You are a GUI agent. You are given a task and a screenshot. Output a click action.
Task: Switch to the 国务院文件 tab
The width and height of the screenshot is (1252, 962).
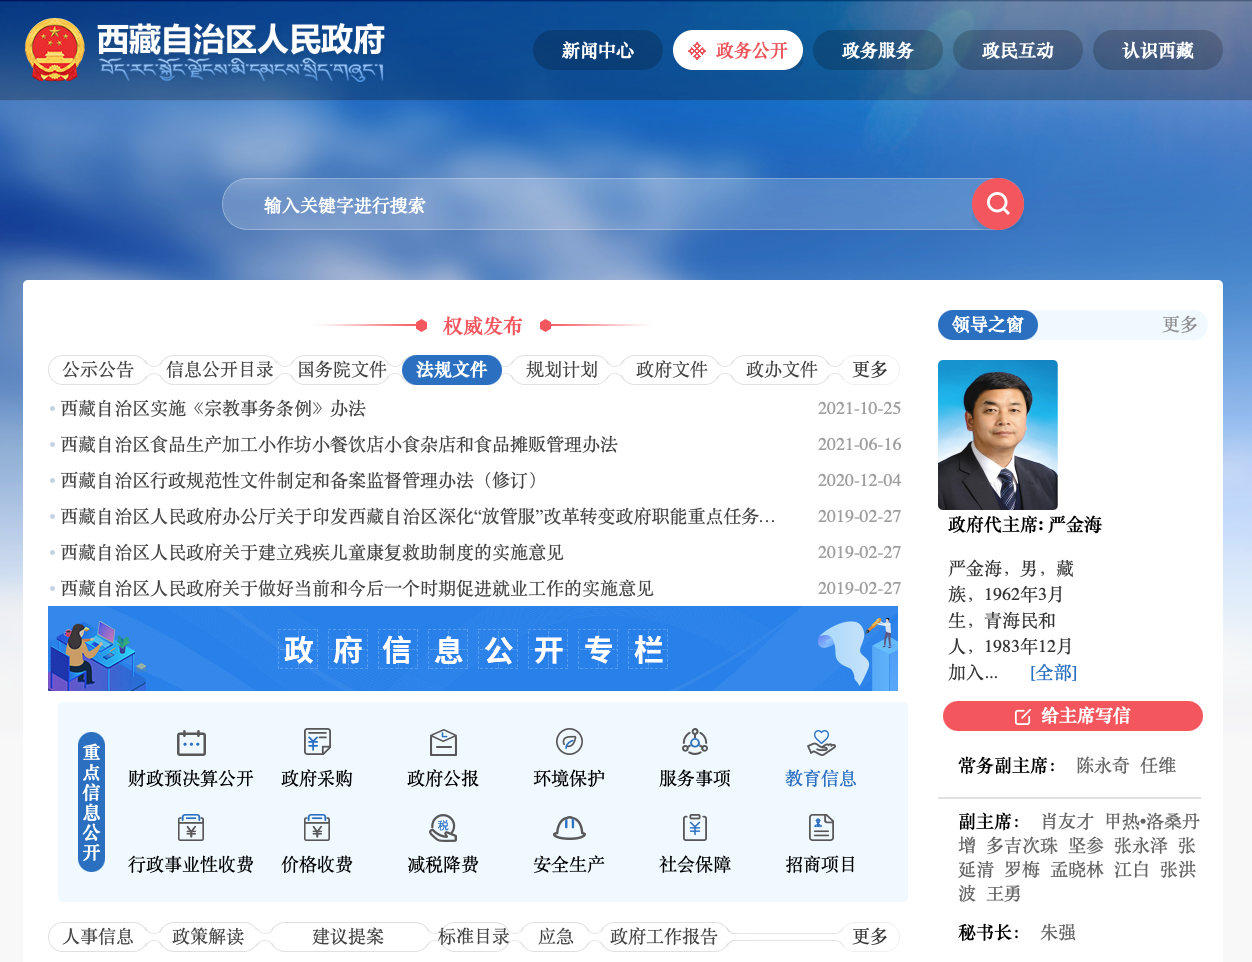pyautogui.click(x=342, y=370)
